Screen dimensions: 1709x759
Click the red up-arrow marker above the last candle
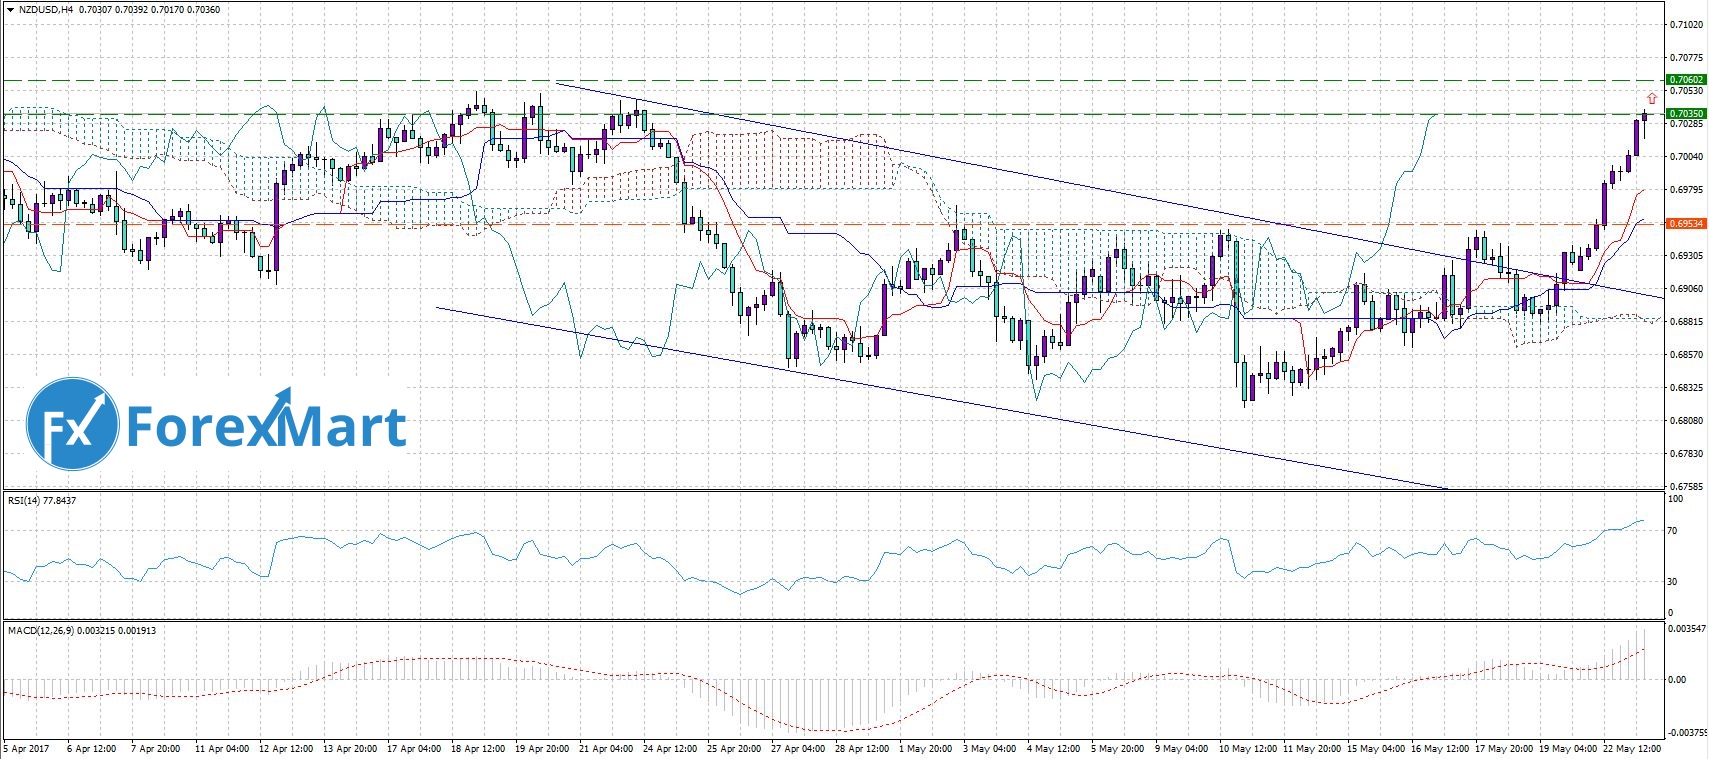click(x=1652, y=98)
